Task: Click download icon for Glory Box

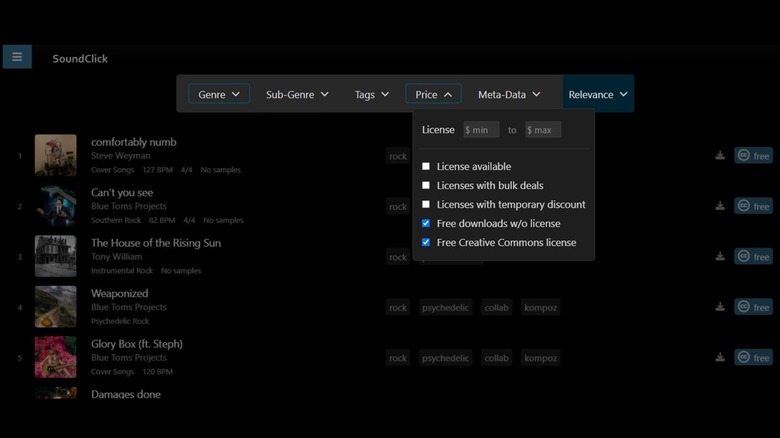Action: click(719, 357)
